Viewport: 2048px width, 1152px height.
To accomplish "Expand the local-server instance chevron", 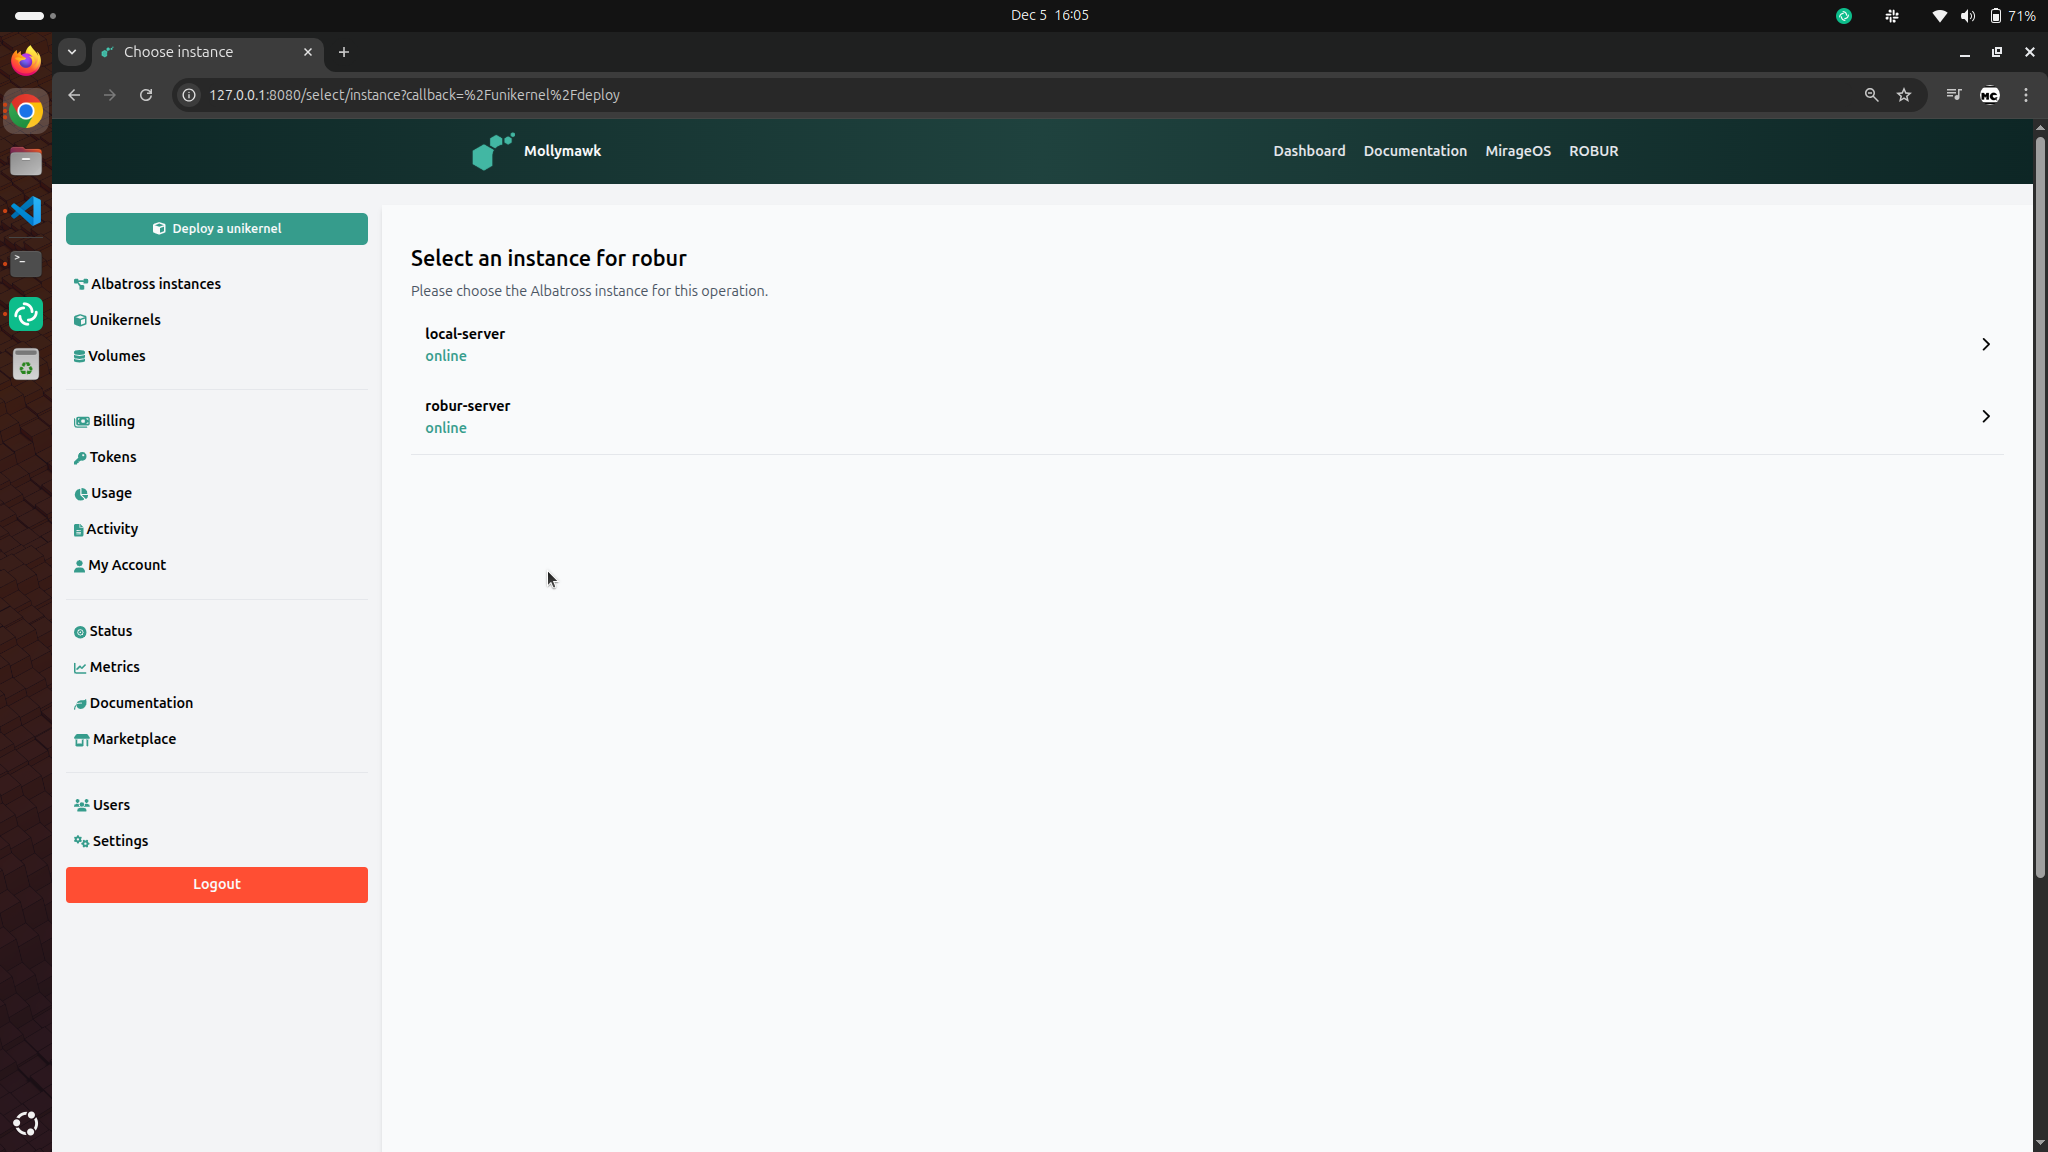I will (x=1985, y=344).
